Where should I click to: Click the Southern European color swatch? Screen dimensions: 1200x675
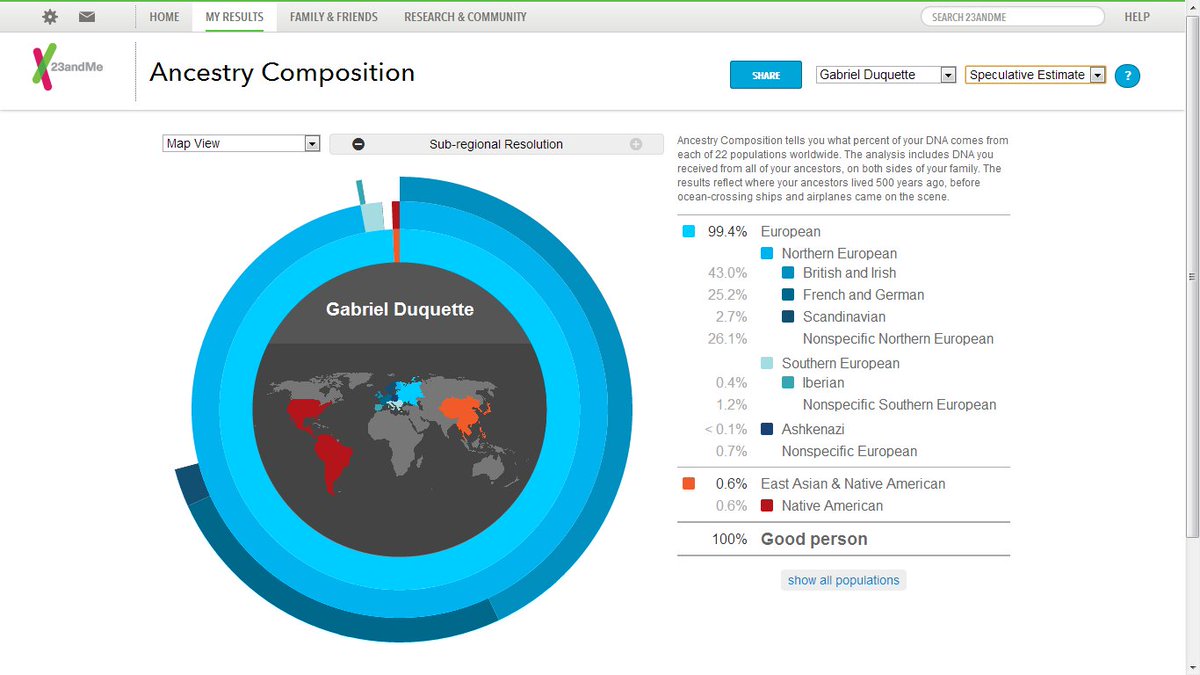click(x=768, y=364)
